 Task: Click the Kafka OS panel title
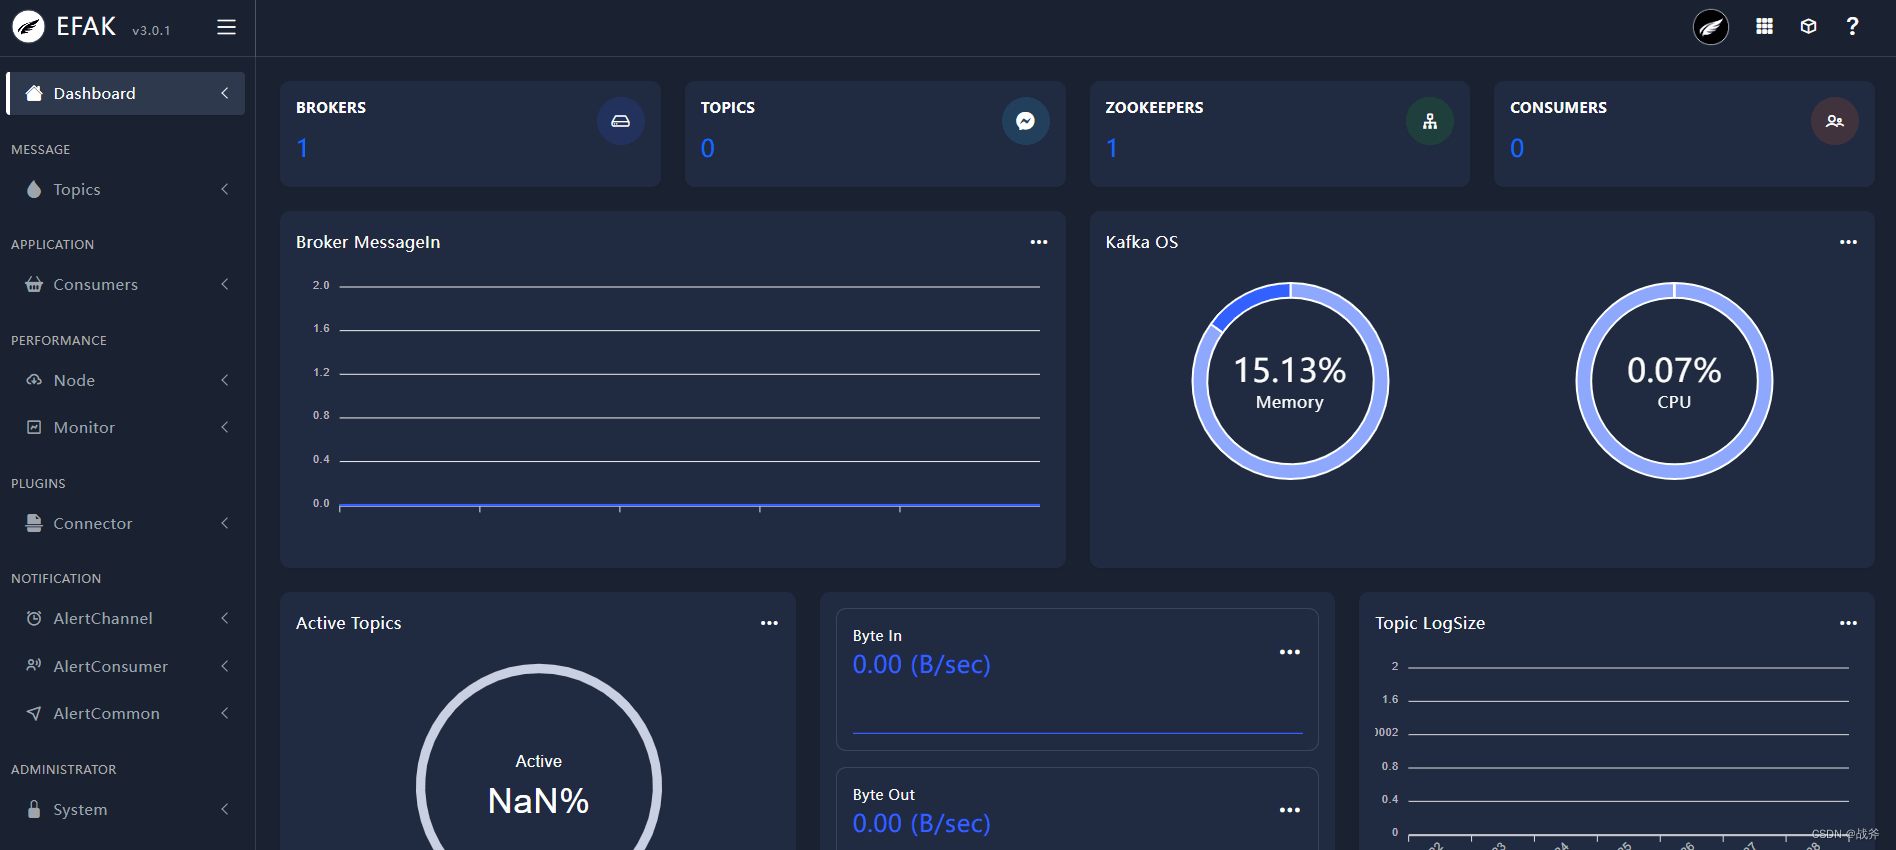[1142, 242]
